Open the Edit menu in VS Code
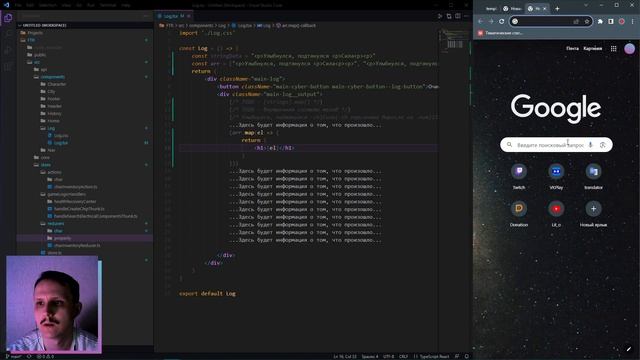The height and width of the screenshot is (360, 640). click(x=30, y=5)
